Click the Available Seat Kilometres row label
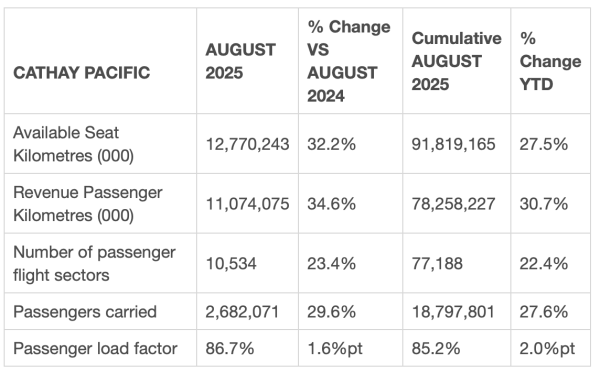Viewport: 600px width, 373px height. [x=73, y=144]
